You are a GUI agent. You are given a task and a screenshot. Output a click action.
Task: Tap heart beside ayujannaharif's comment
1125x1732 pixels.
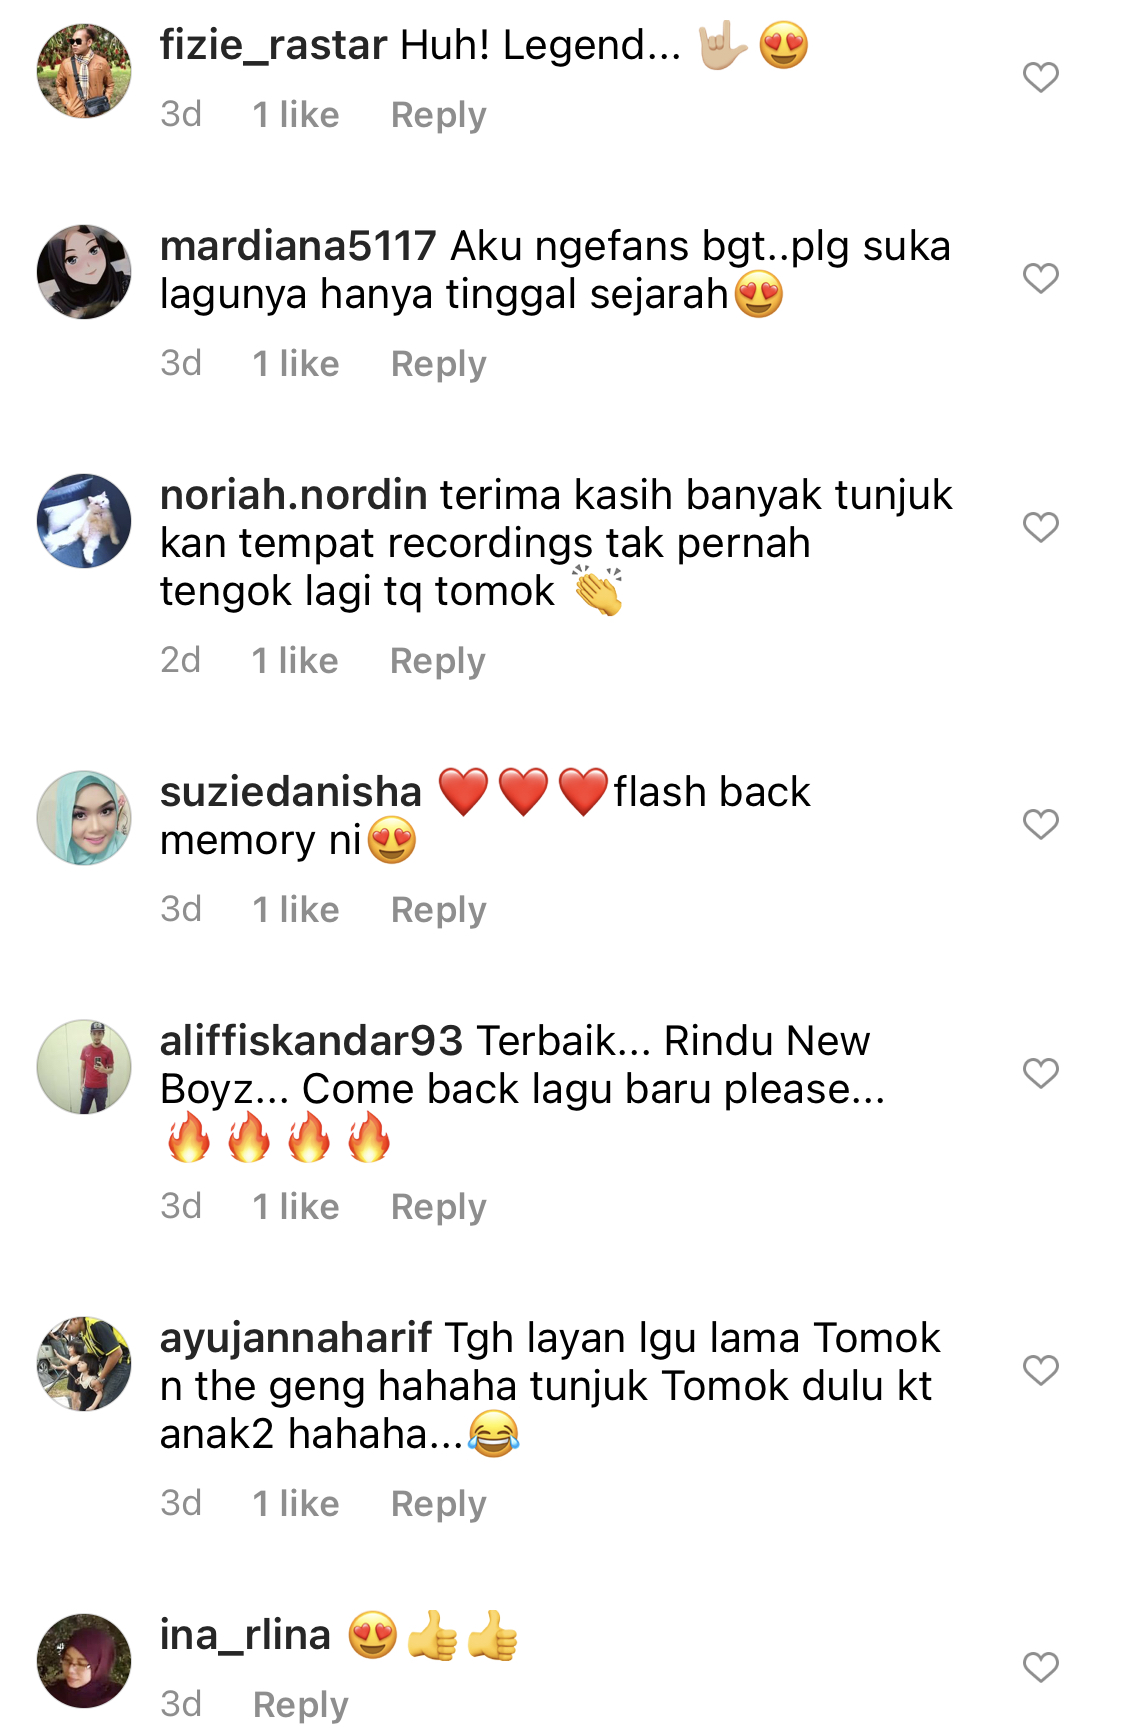pyautogui.click(x=1041, y=1370)
